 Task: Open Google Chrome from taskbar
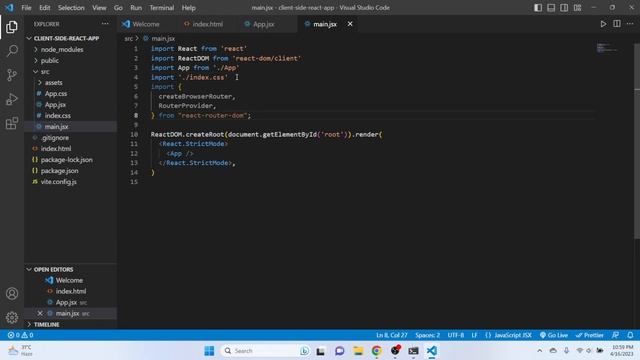tap(376, 351)
